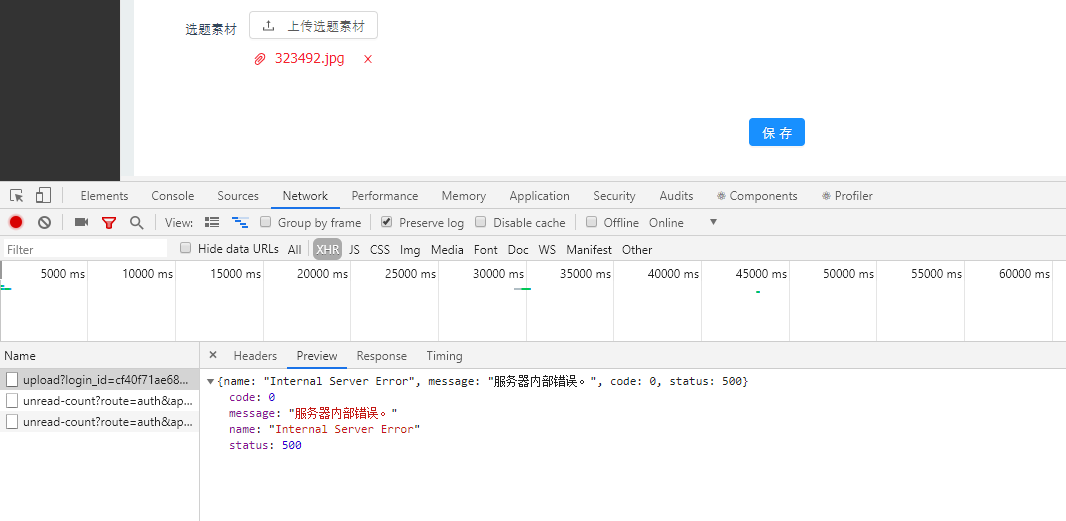This screenshot has width=1066, height=521.
Task: Toggle the network filter funnel icon
Action: pyautogui.click(x=109, y=223)
